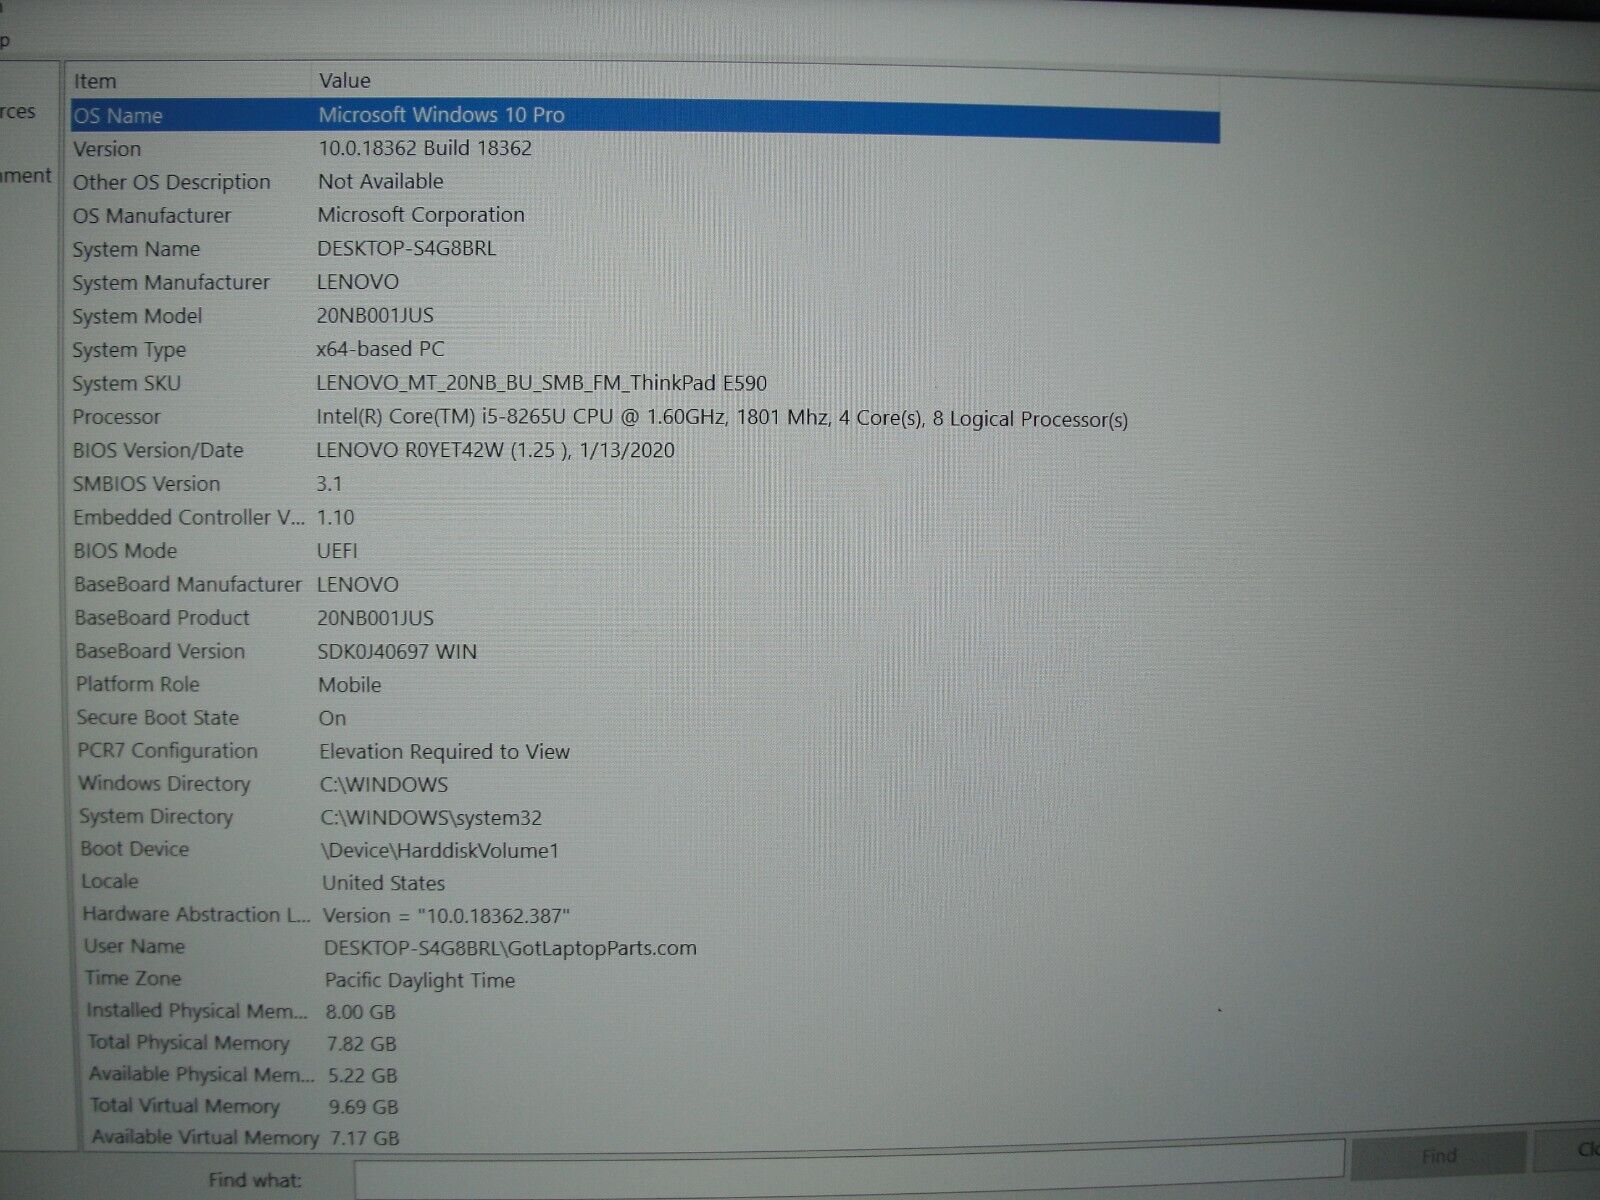The width and height of the screenshot is (1600, 1200).
Task: Click the value \Device\HarddiskVolume1
Action: click(x=440, y=851)
